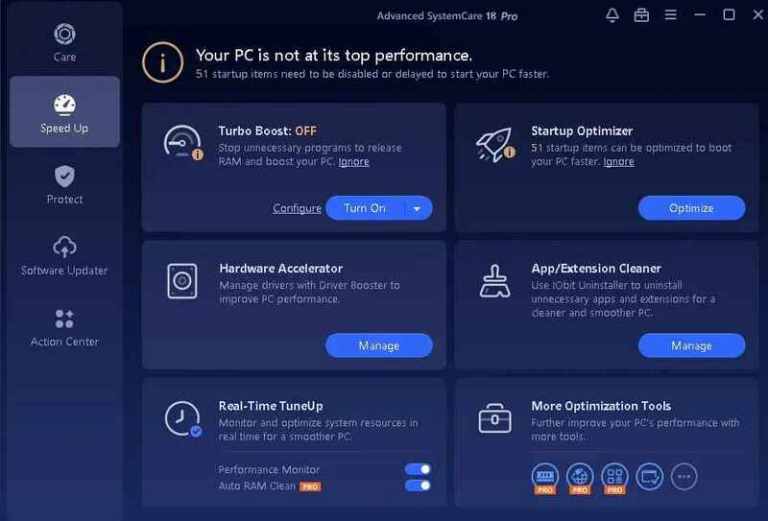This screenshot has height=521, width=768.
Task: Open the notifications bell icon
Action: coord(612,15)
